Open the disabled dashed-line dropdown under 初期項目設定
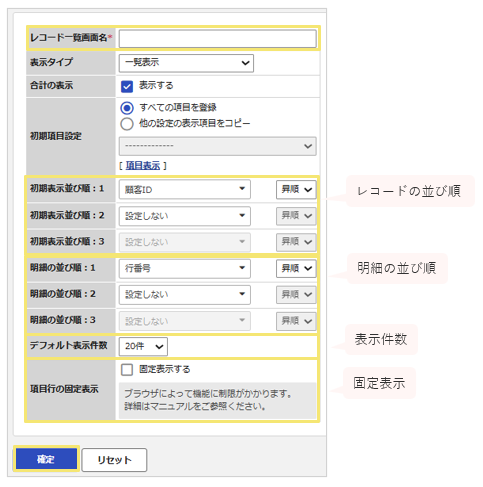This screenshot has width=483, height=487. [217, 146]
